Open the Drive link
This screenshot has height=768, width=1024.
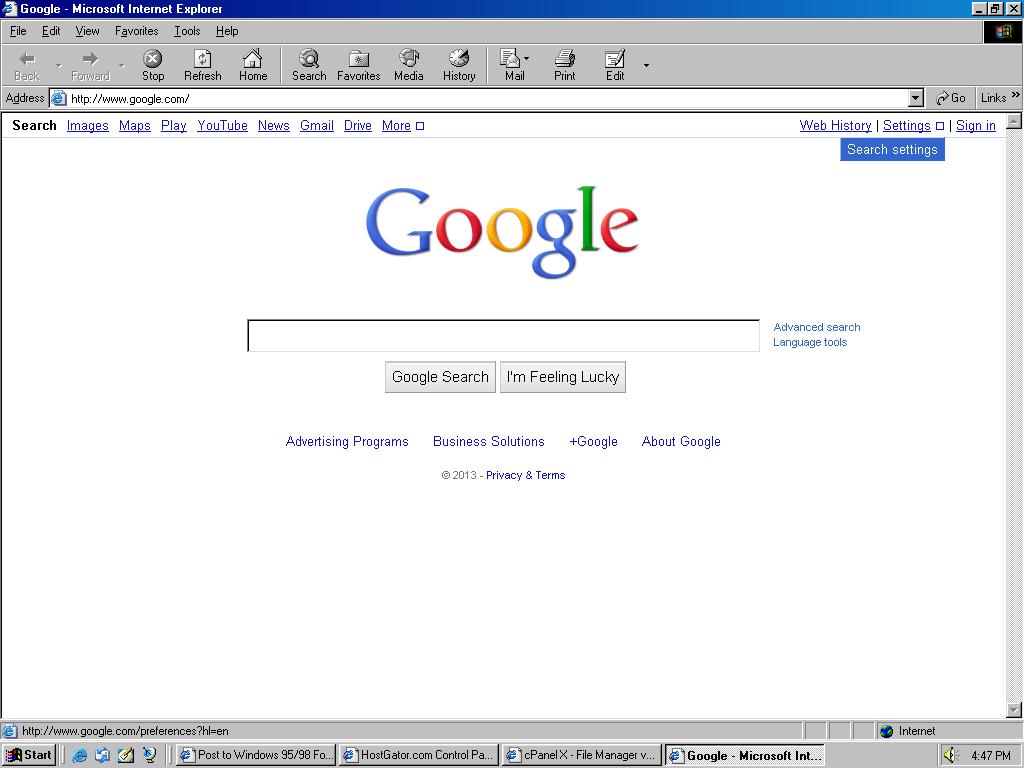[x=358, y=125]
